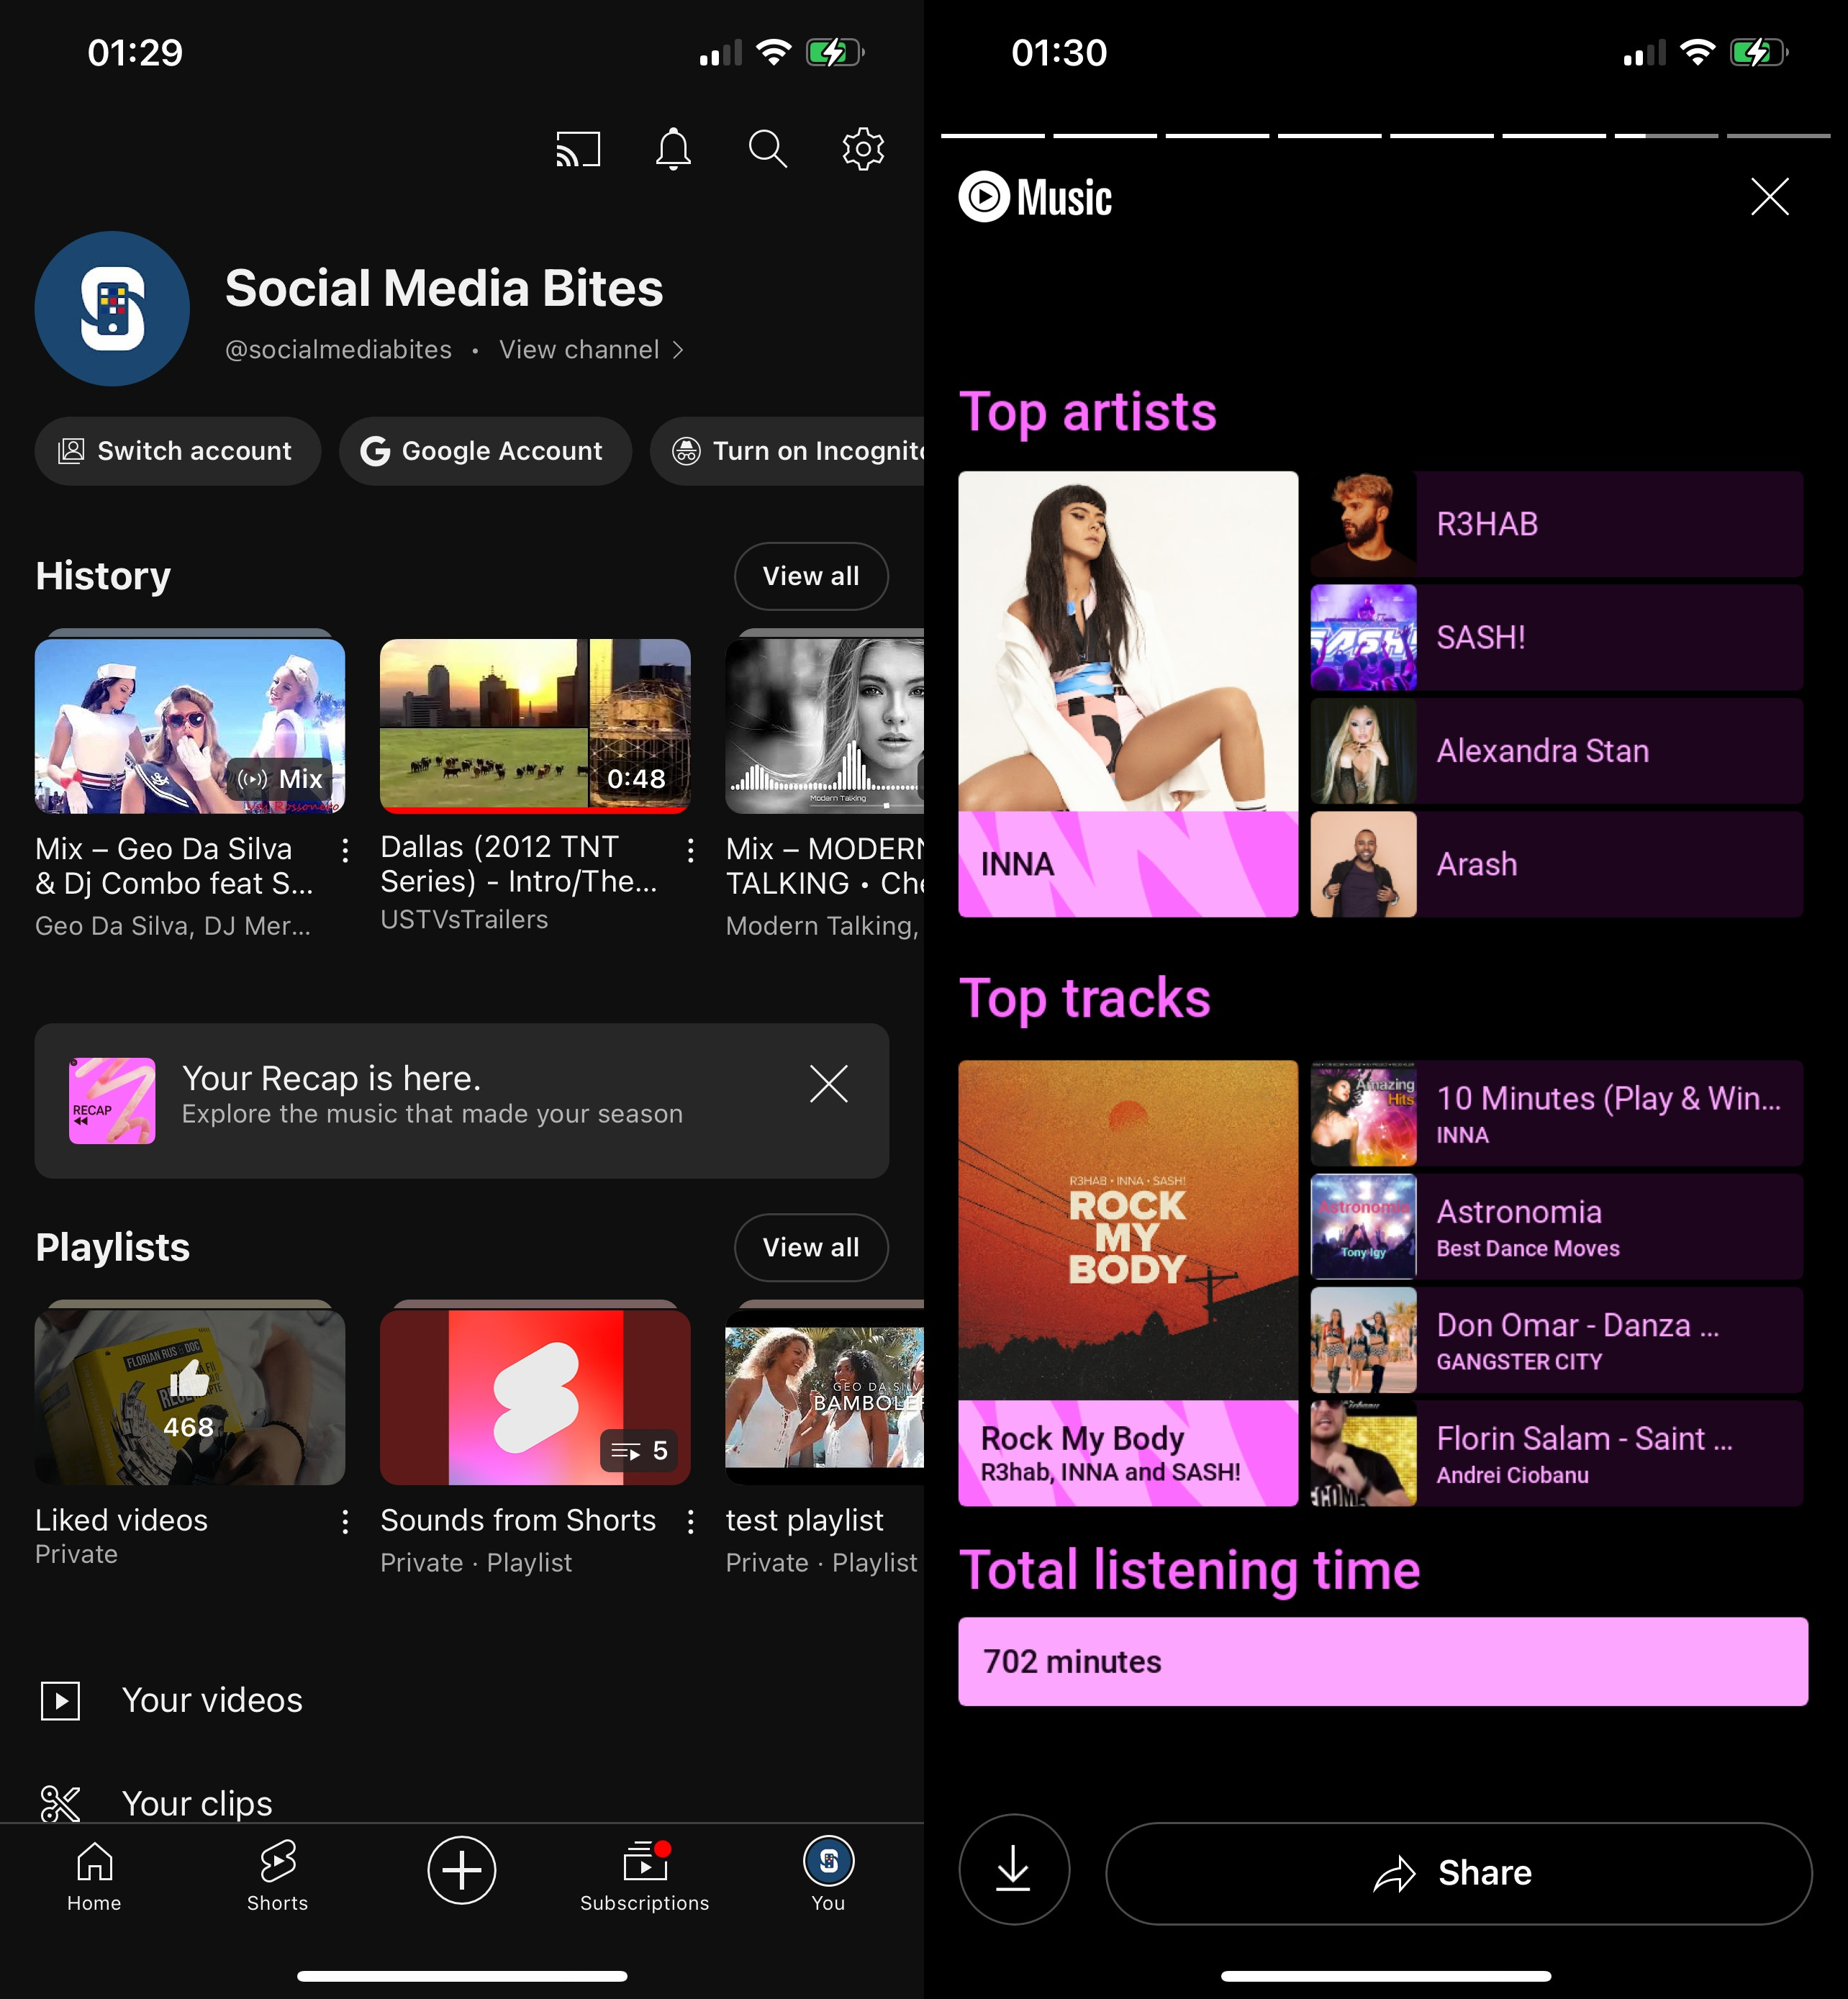This screenshot has width=1848, height=1999.
Task: Open Dallas 2012 TNT Series video thumbnail
Action: pos(535,726)
